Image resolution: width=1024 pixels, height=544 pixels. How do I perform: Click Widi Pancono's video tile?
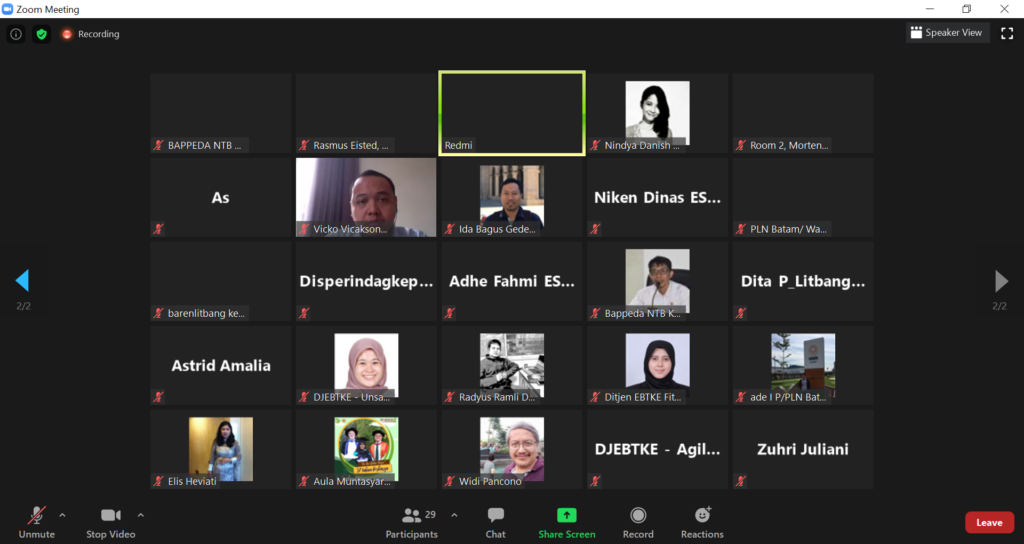[x=511, y=449]
